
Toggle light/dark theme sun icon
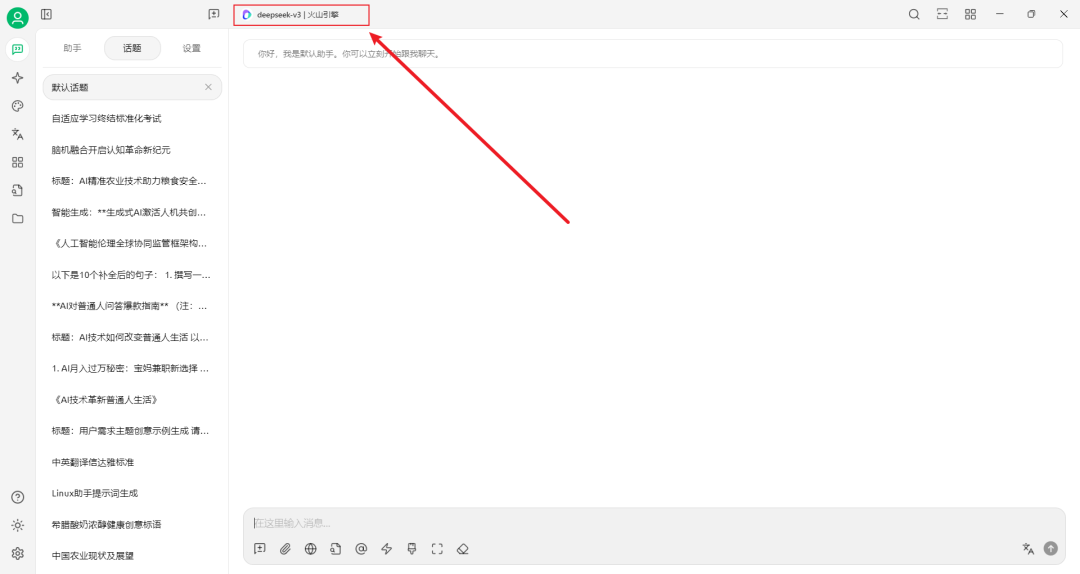18,526
